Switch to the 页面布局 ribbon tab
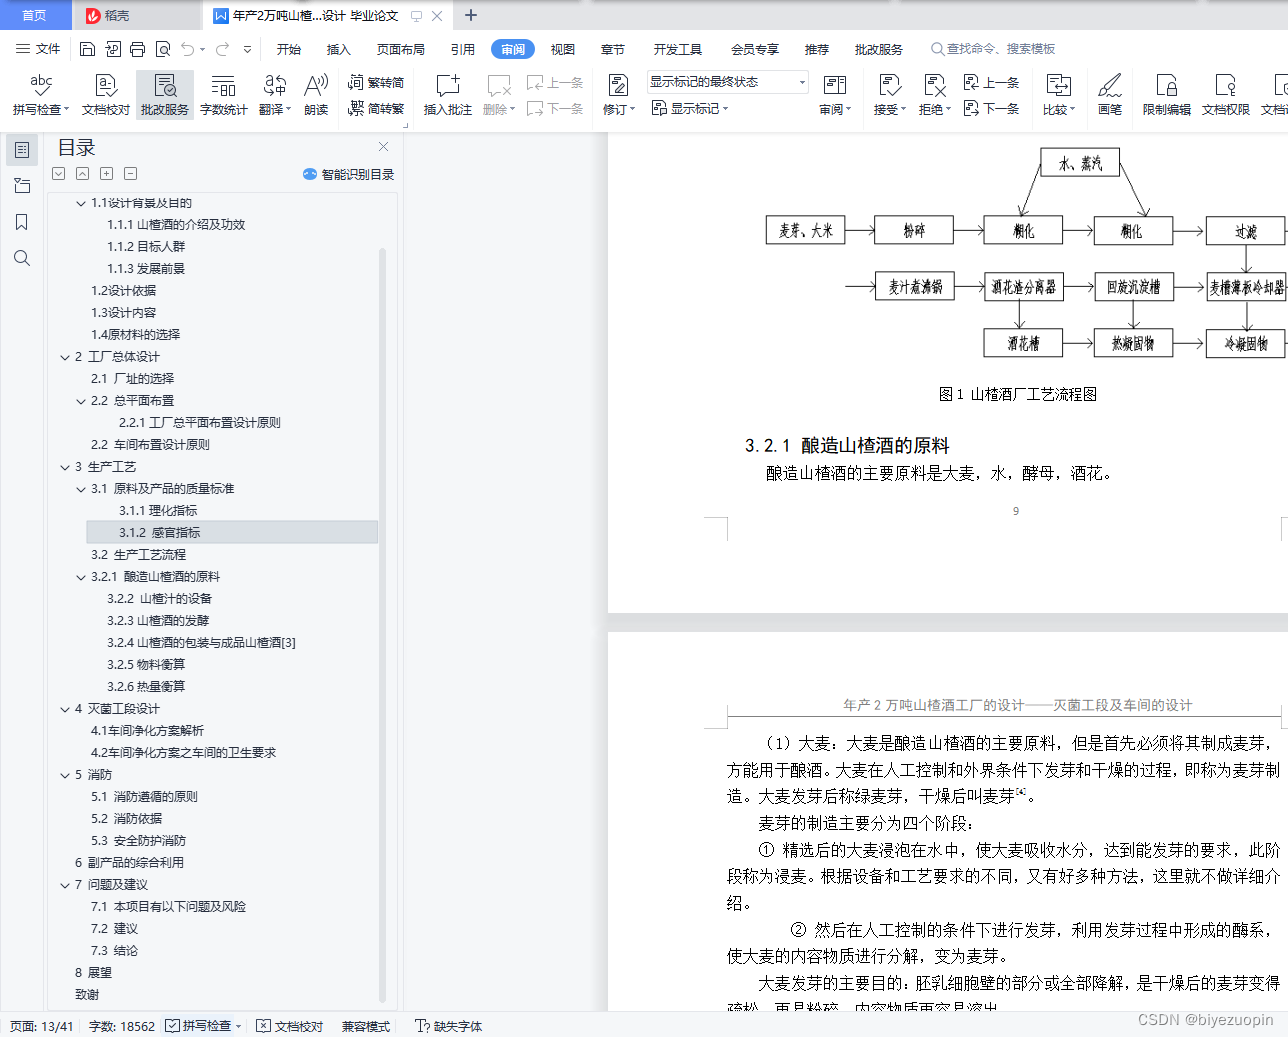This screenshot has height=1037, width=1288. click(x=401, y=49)
